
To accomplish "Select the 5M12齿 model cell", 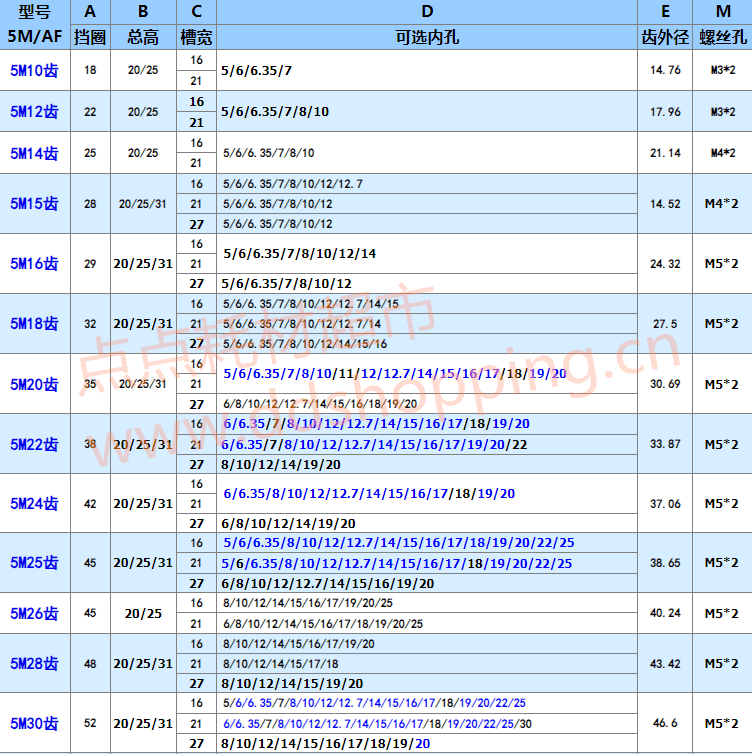I will tap(35, 112).
